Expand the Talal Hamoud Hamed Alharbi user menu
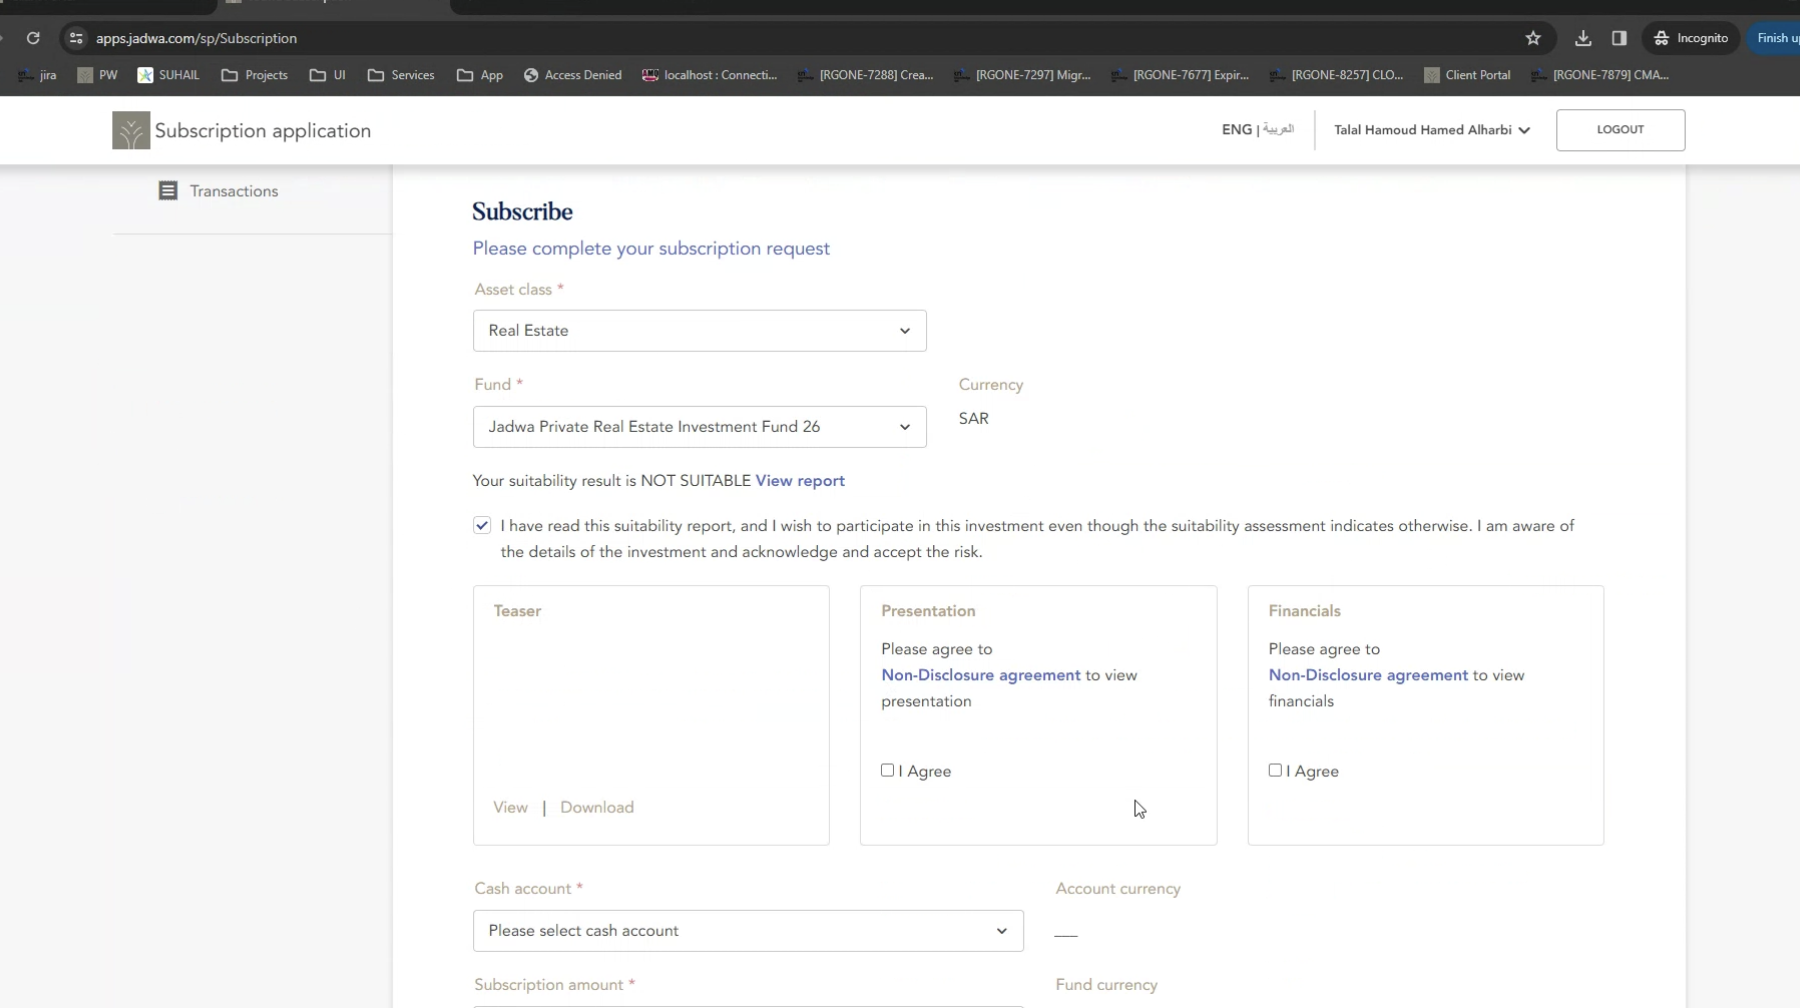This screenshot has height=1008, width=1800. pyautogui.click(x=1431, y=130)
